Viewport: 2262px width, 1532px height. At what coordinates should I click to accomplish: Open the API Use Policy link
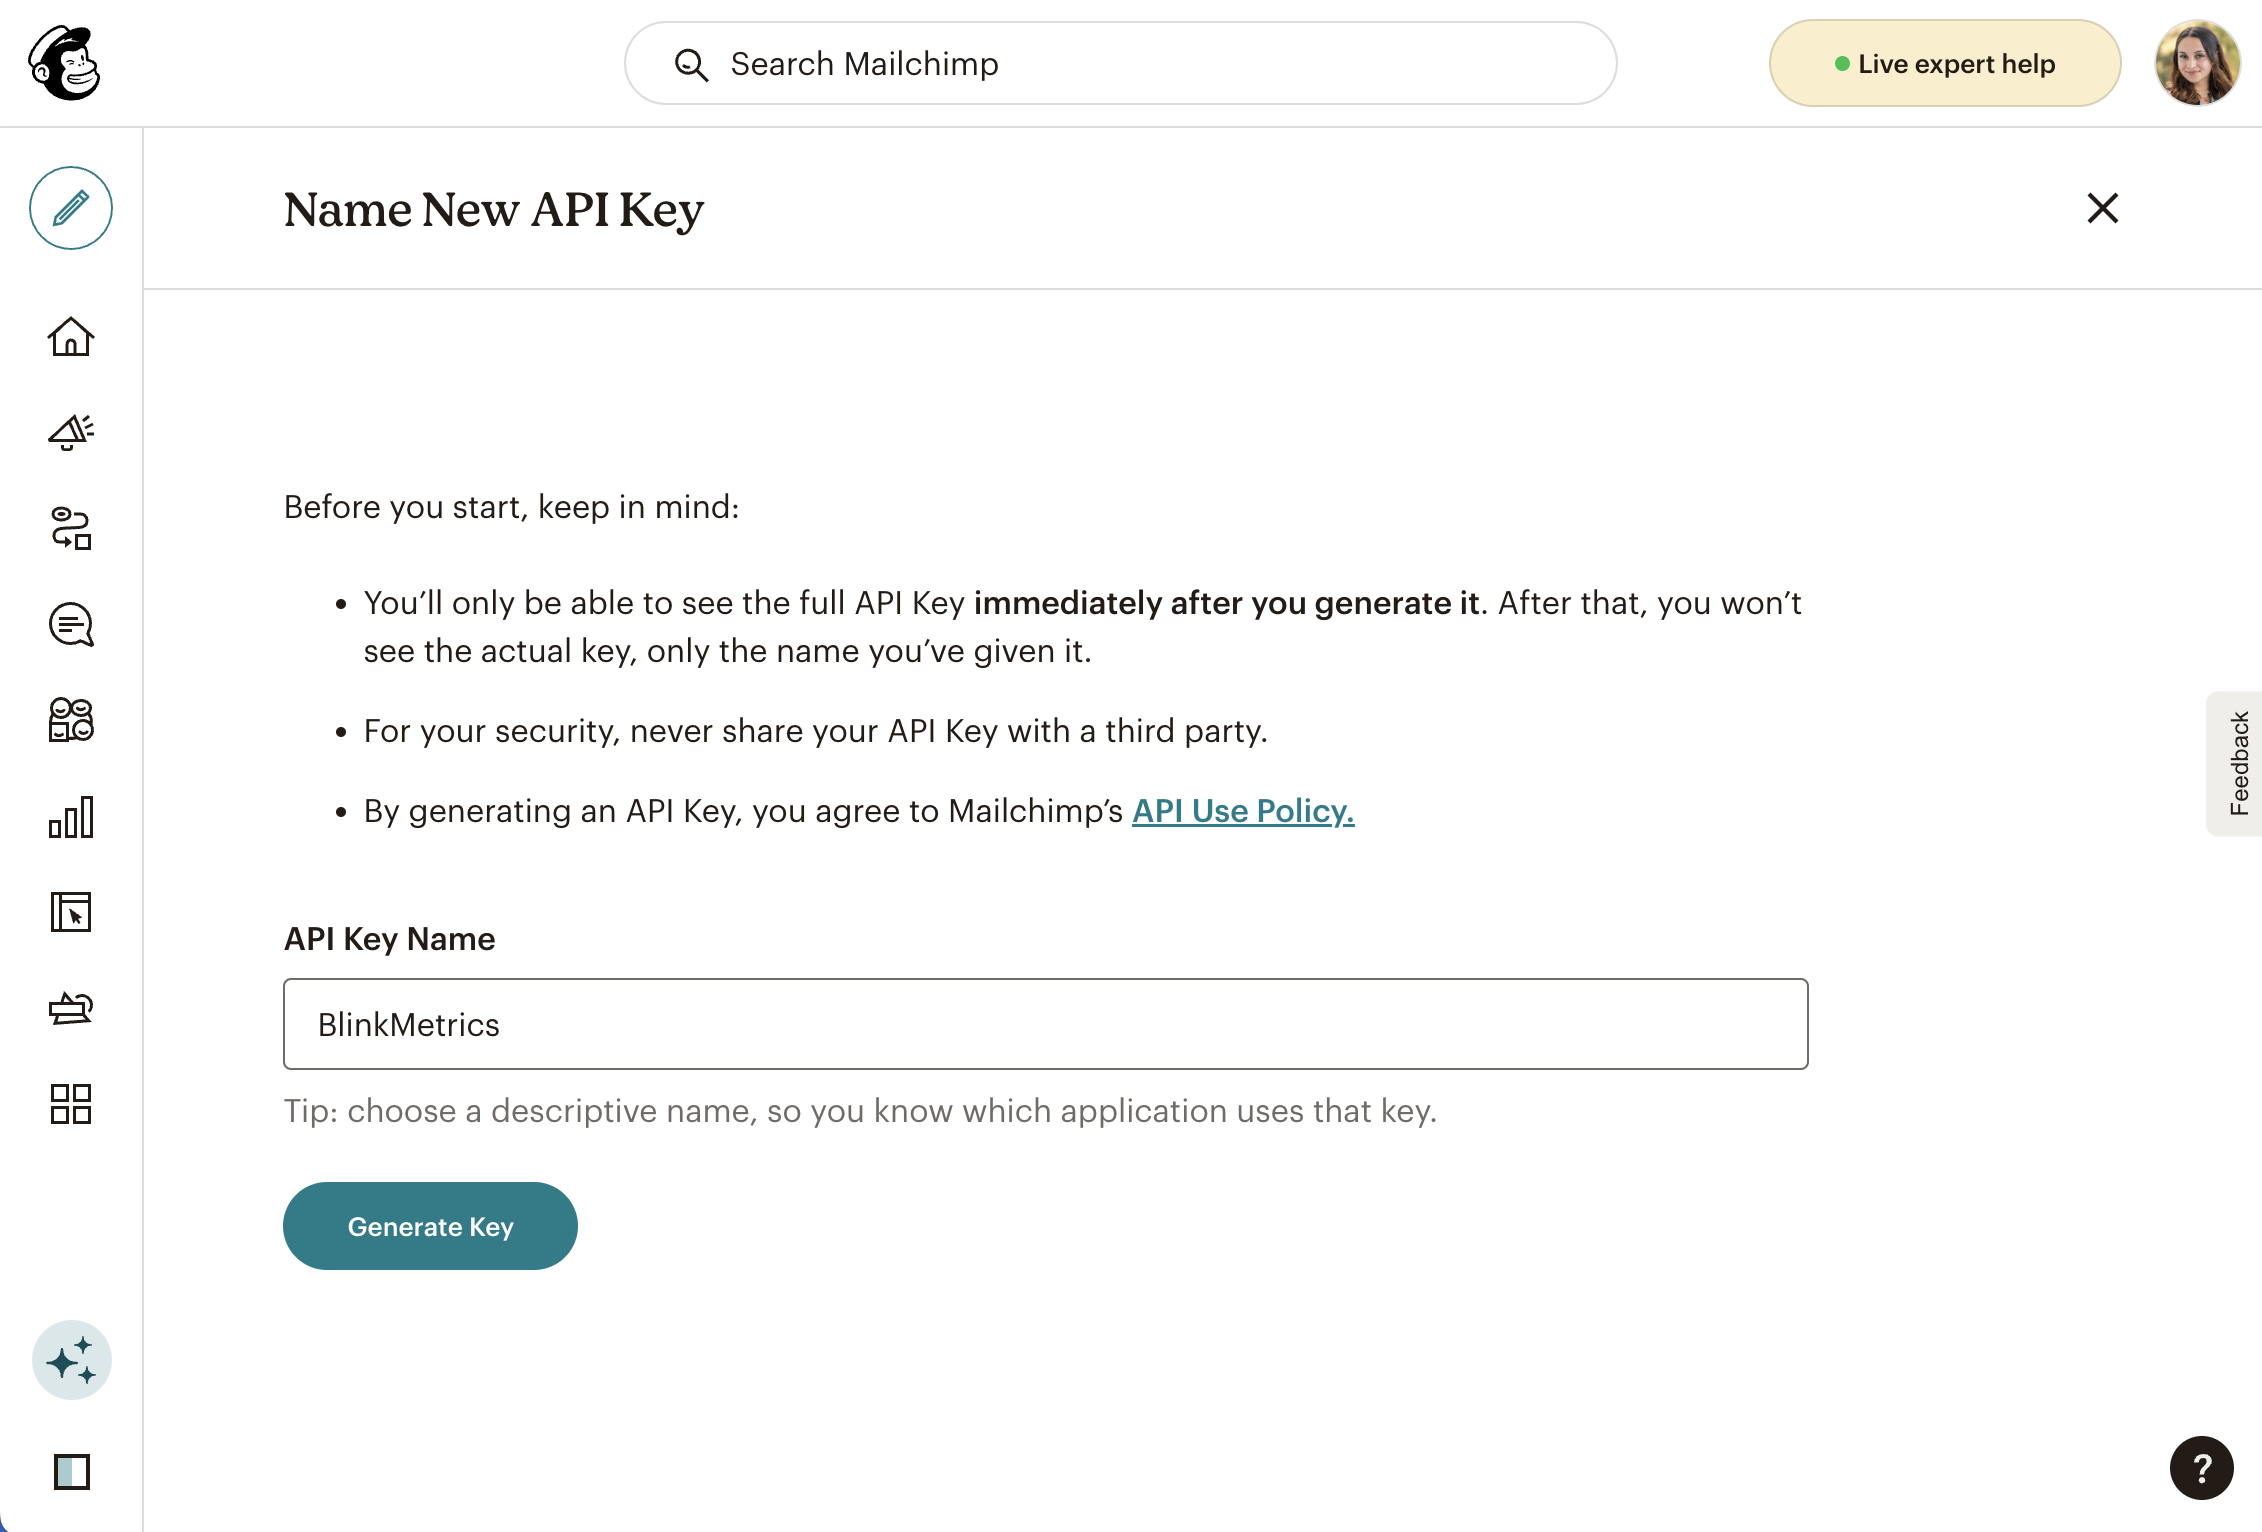tap(1242, 811)
